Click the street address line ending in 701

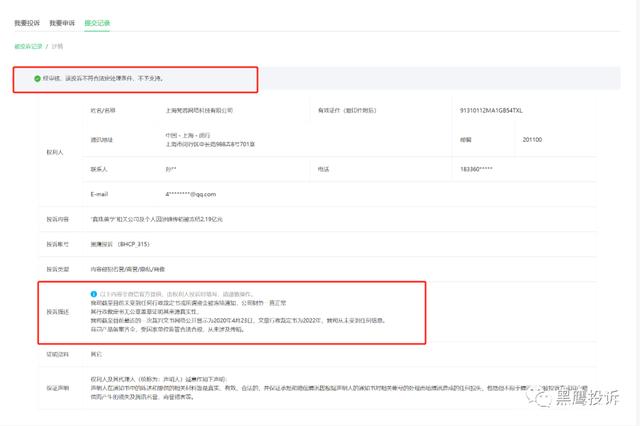point(210,144)
